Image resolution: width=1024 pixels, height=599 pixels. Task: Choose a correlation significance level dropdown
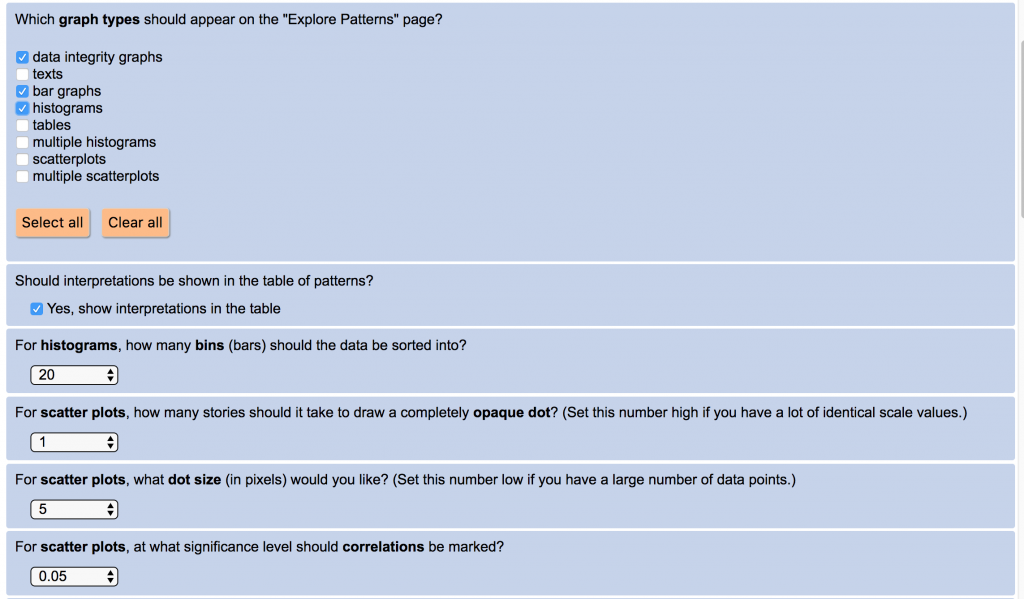[x=75, y=576]
